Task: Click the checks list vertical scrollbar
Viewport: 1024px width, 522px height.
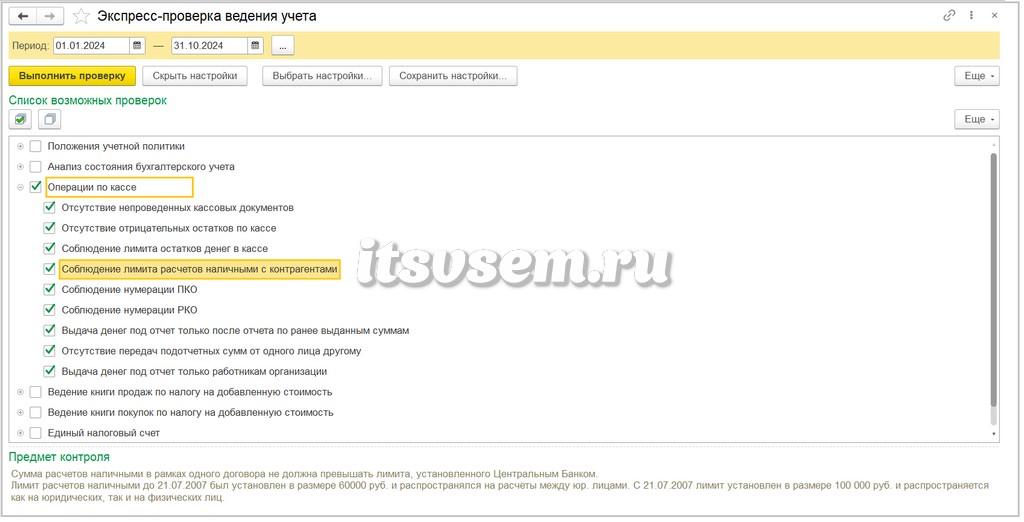Action: (x=994, y=280)
